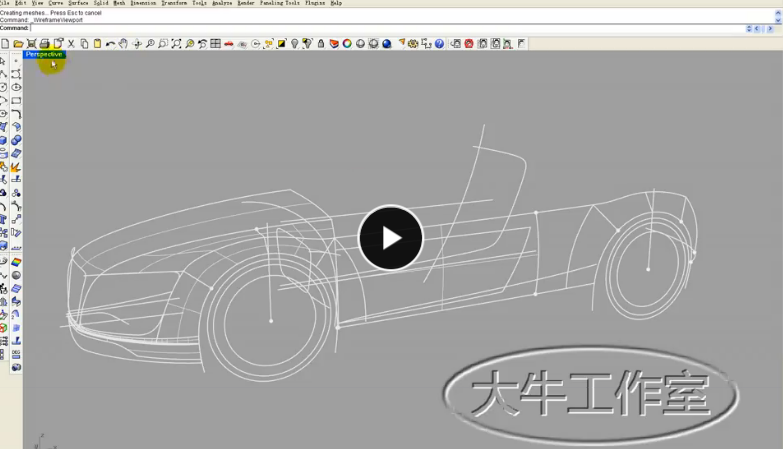This screenshot has height=472, width=783.
Task: Open the Solid menu
Action: (x=101, y=3)
